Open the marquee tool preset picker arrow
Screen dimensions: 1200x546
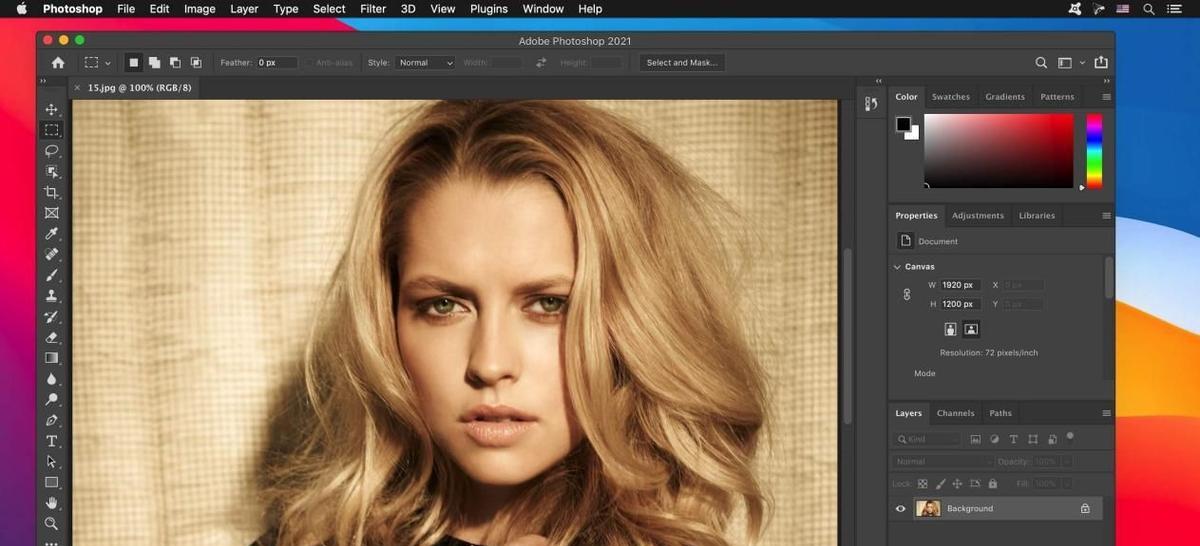pos(107,63)
